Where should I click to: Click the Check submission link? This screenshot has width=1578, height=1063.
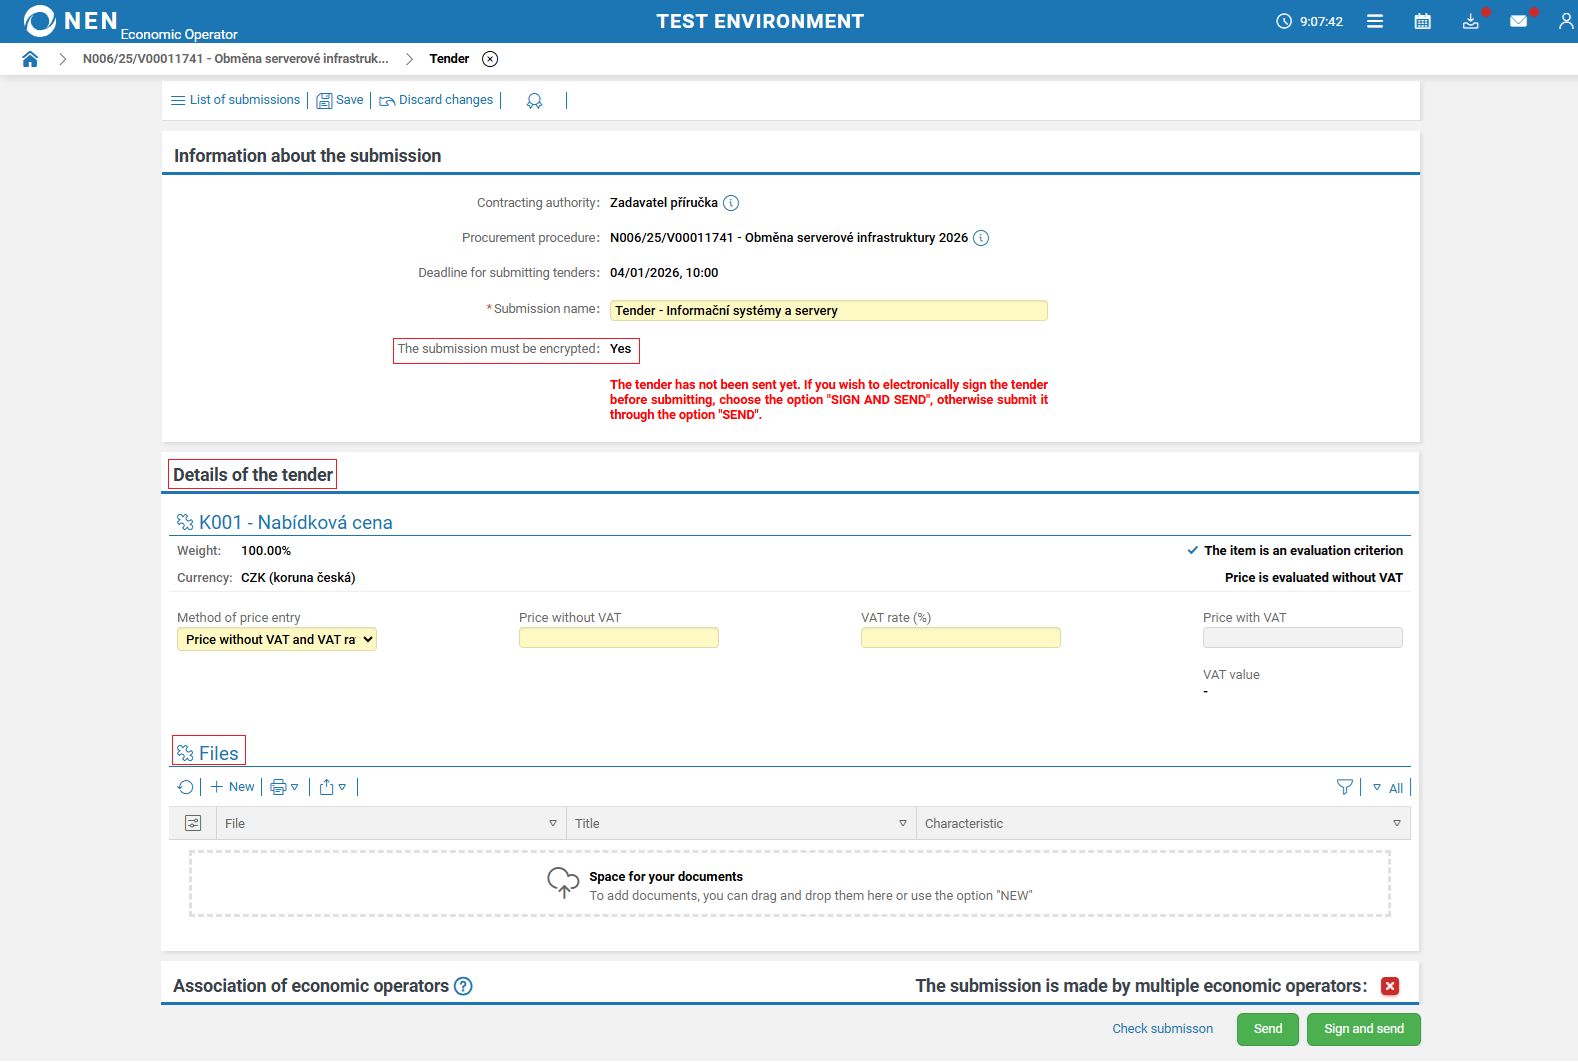click(1162, 1029)
